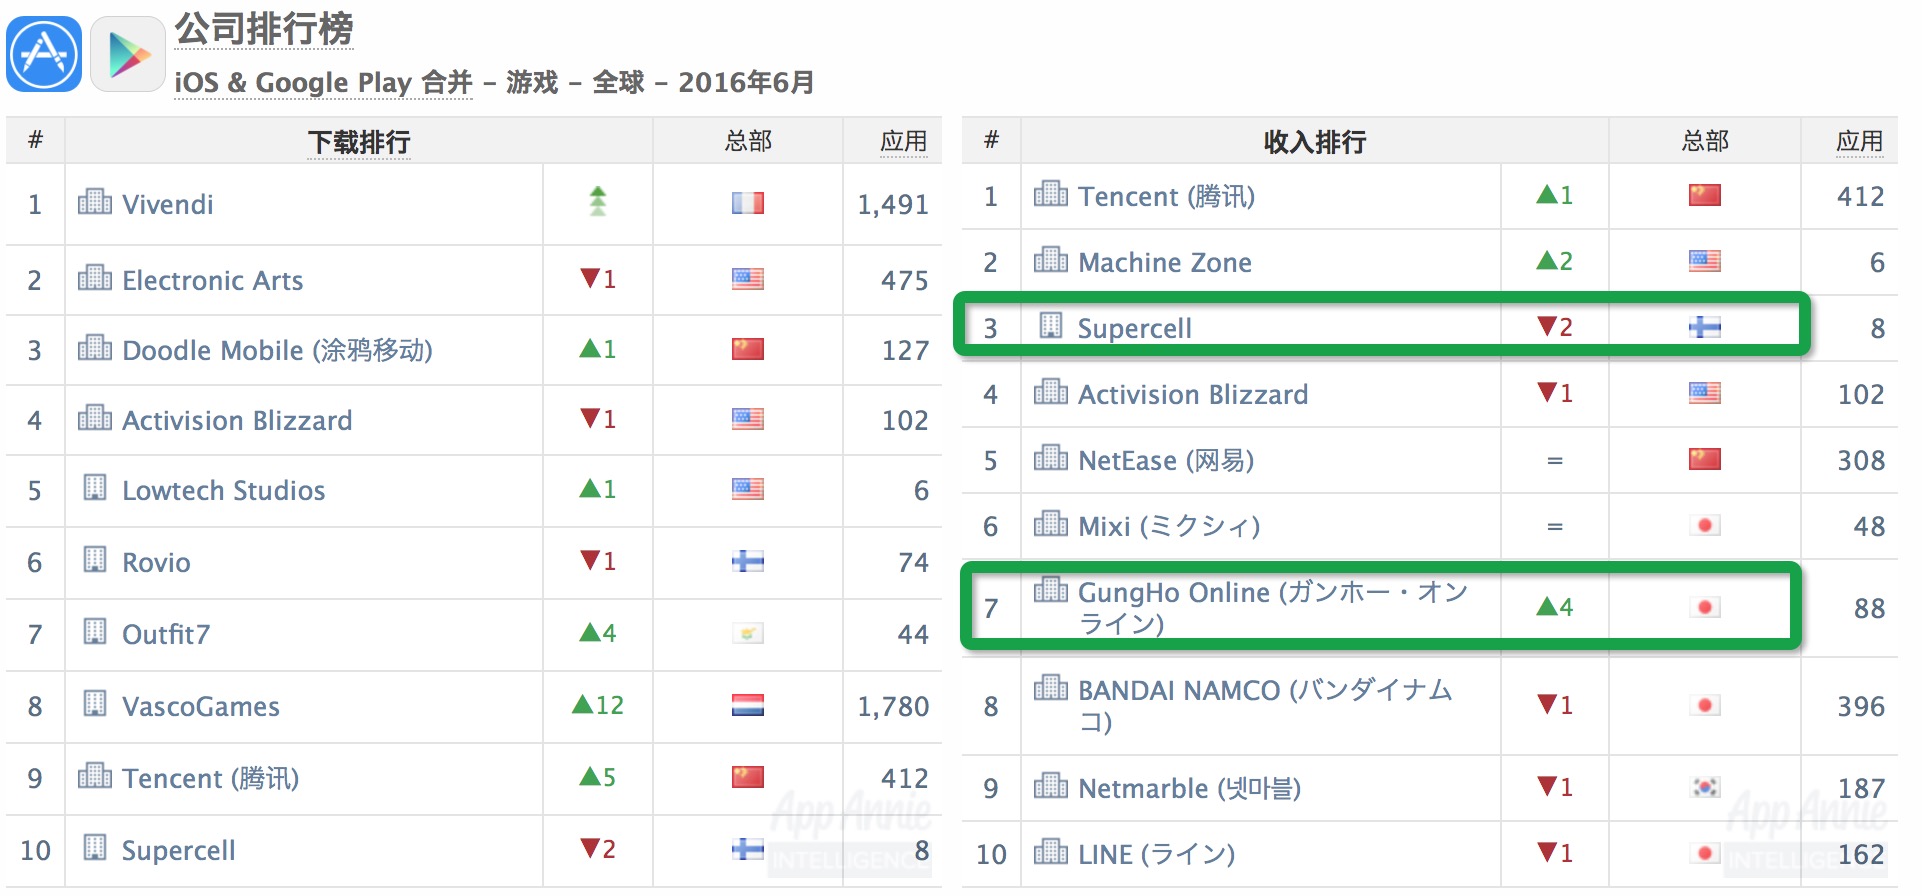Open Supercell in the revenue ranking

coord(1134,329)
